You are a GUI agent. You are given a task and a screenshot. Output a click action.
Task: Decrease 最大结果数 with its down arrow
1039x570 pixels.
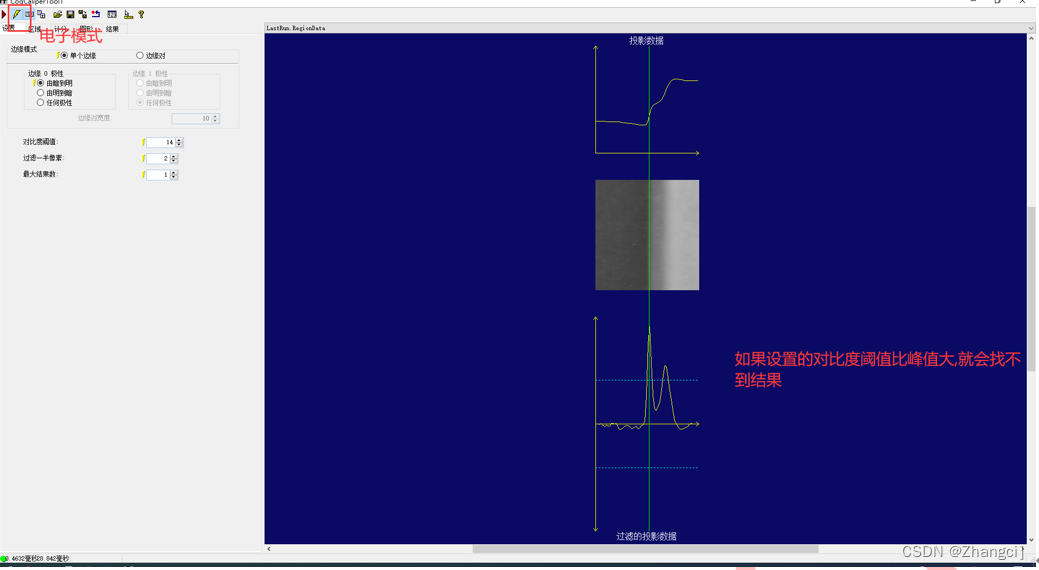click(174, 177)
